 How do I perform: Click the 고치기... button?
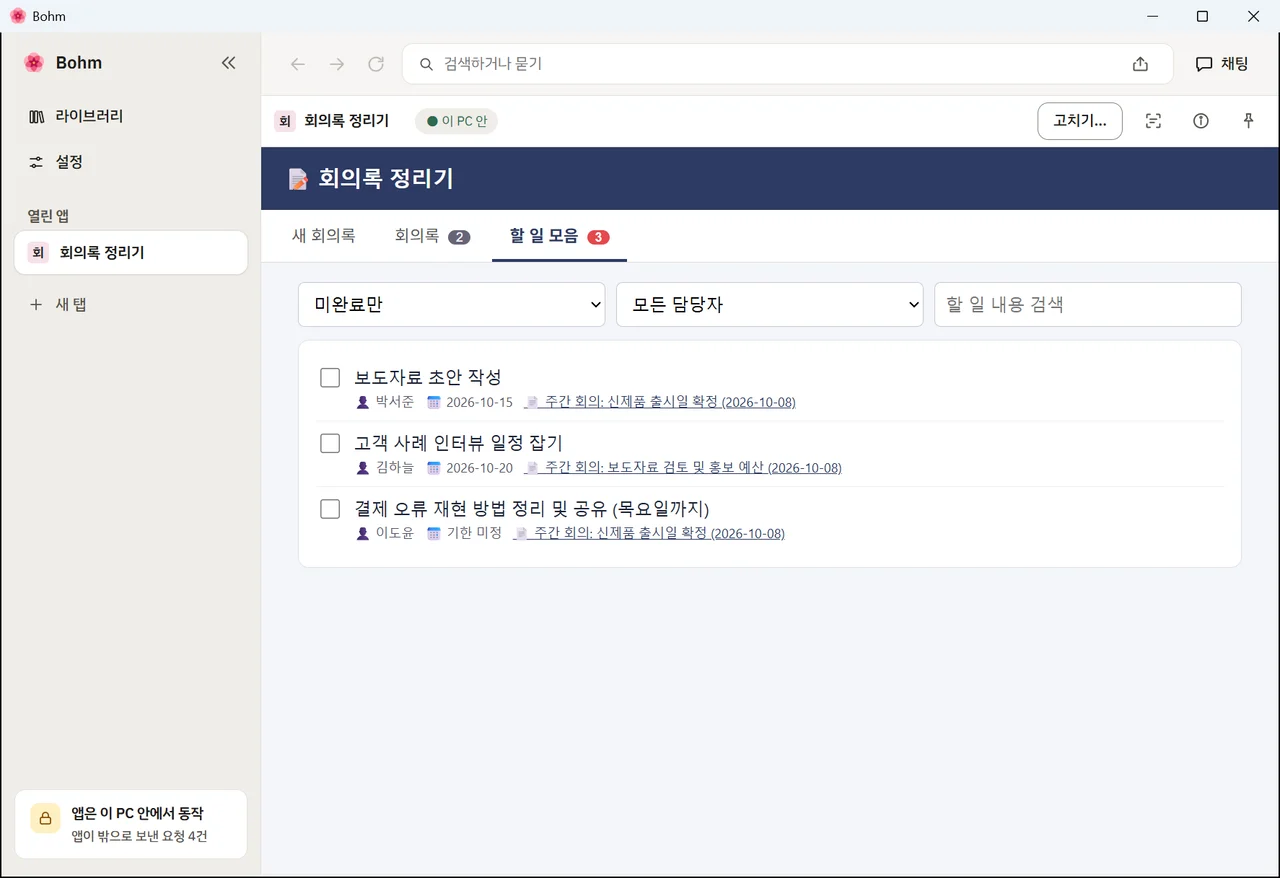1080,121
